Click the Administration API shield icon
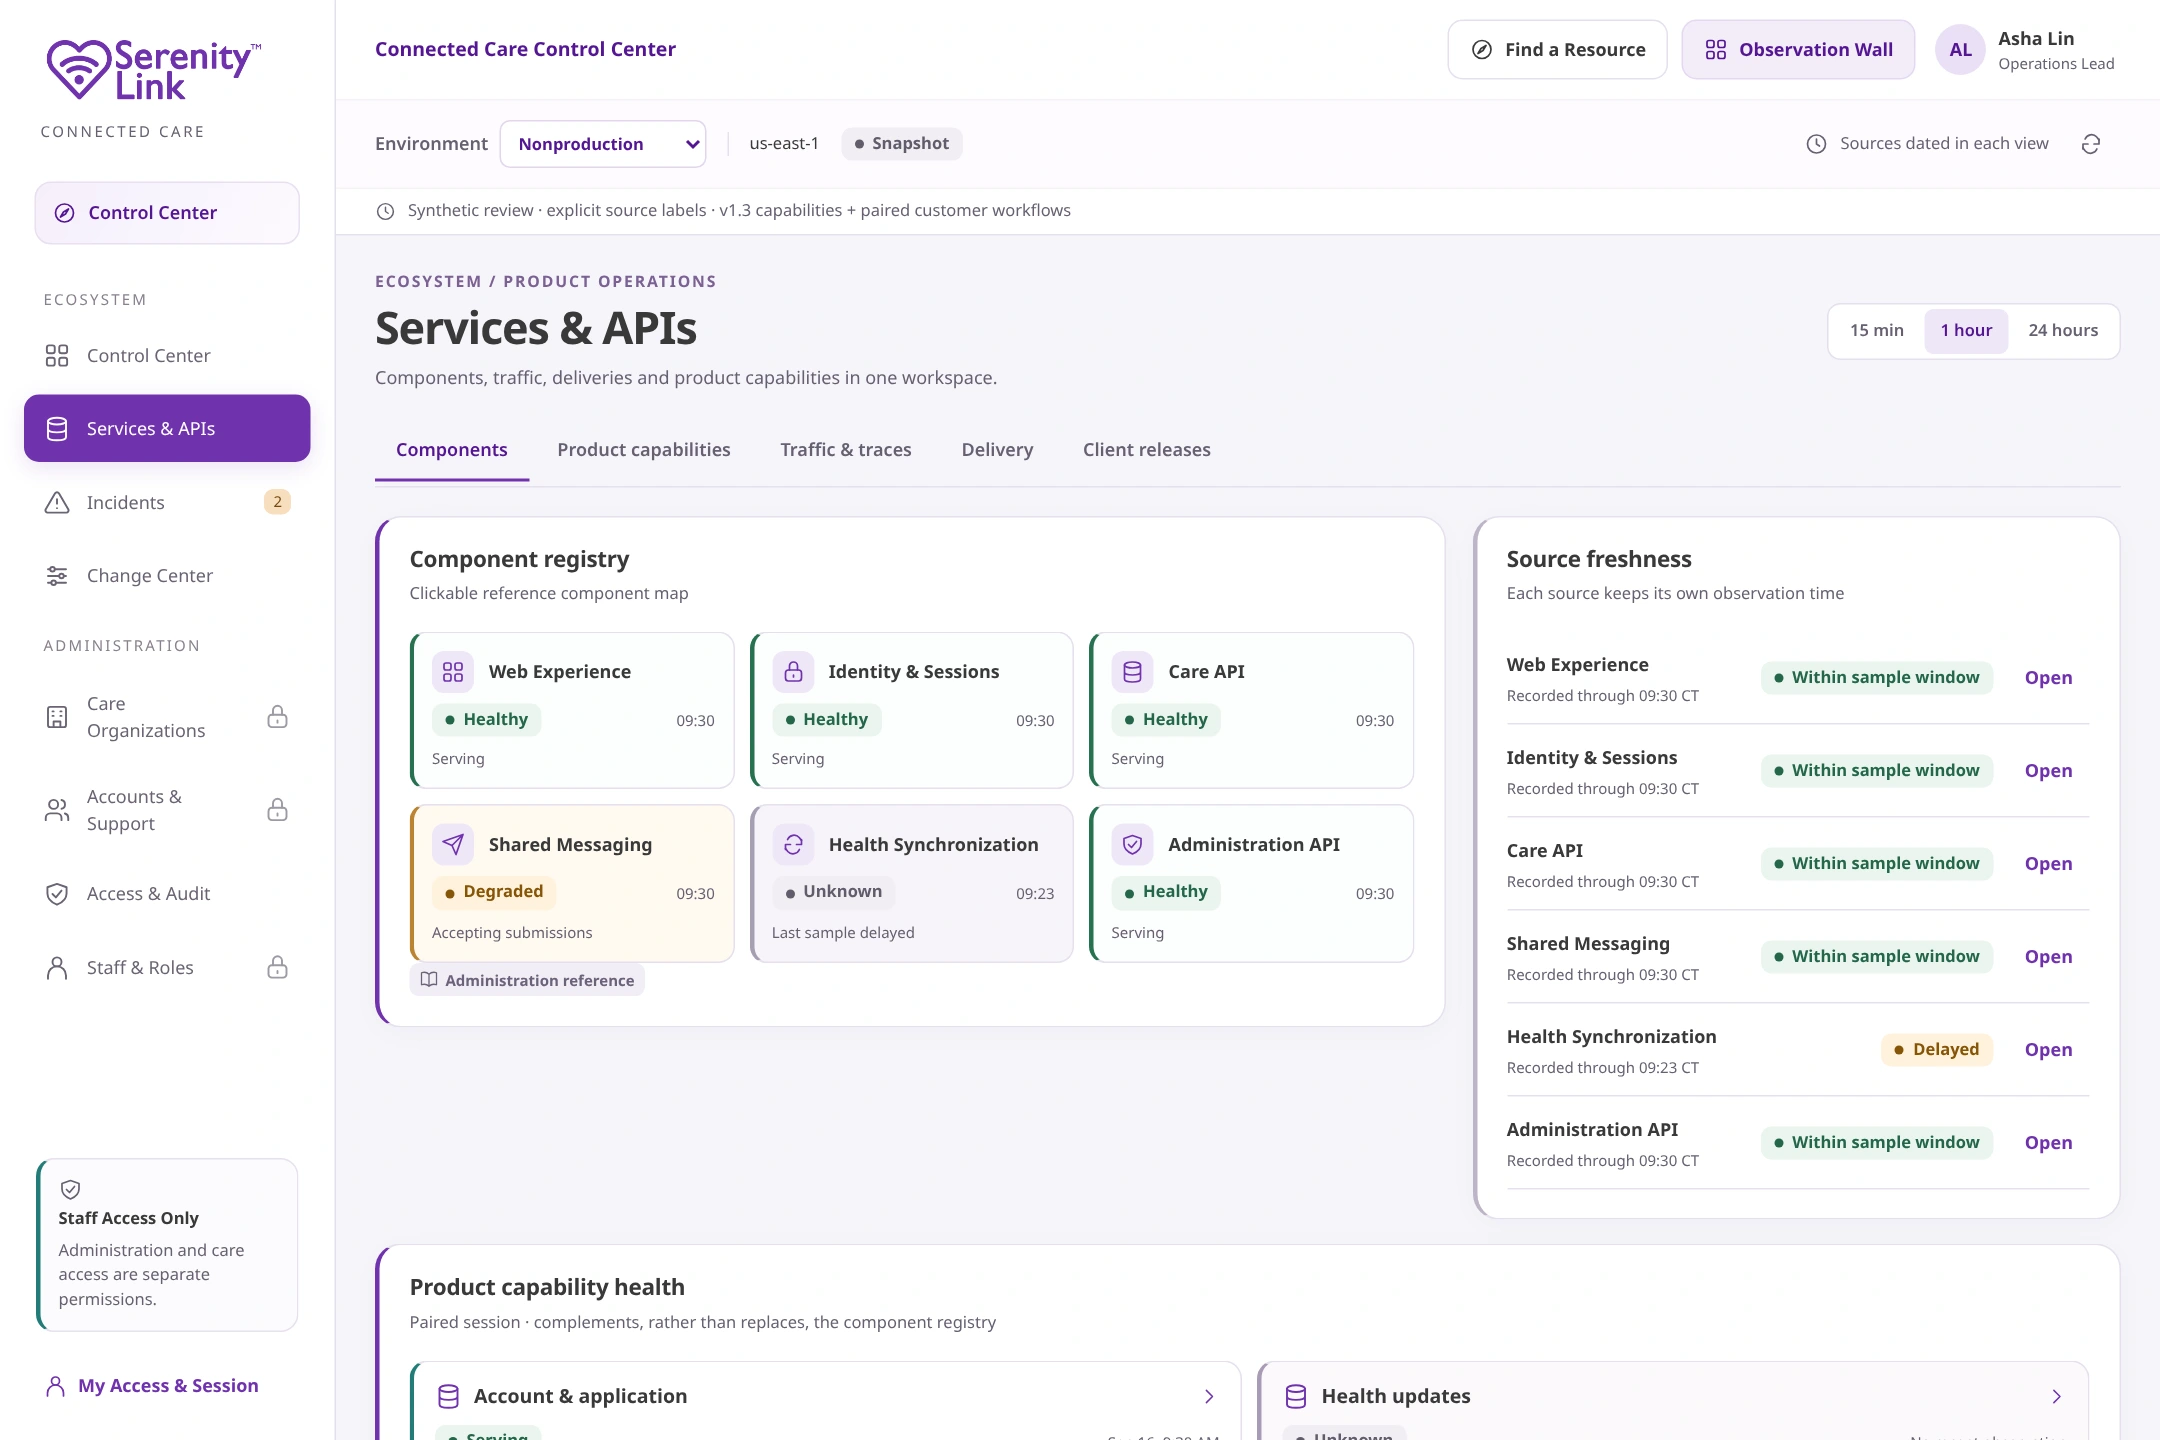This screenshot has width=2160, height=1440. coord(1132,845)
